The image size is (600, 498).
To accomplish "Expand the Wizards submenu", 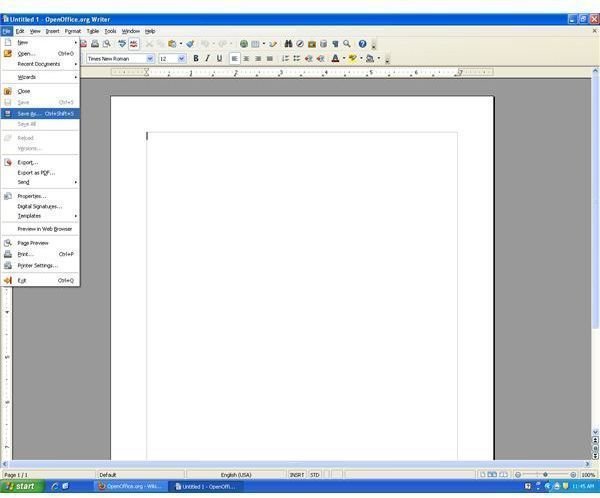I will tap(40, 77).
